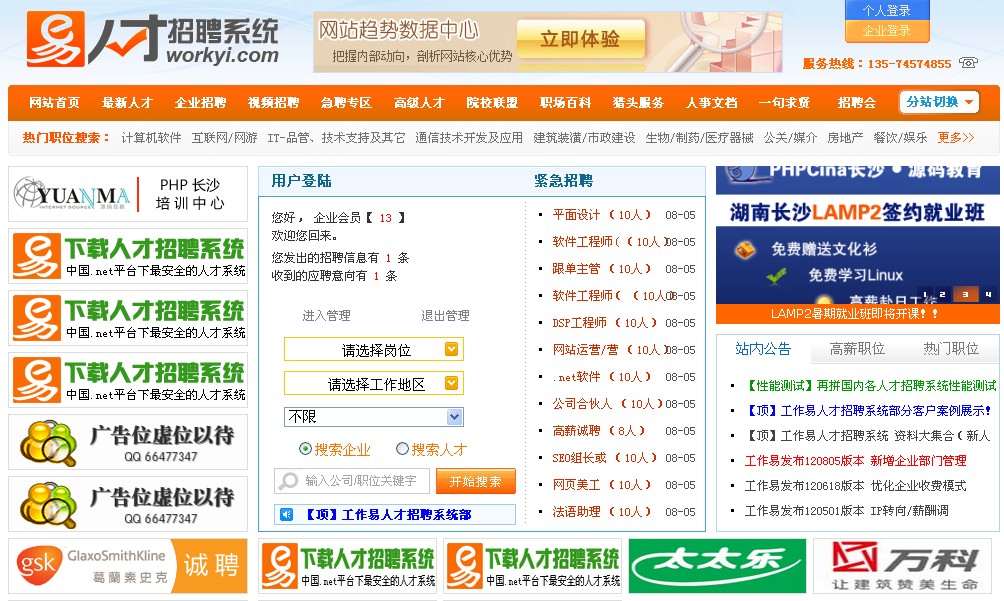Click hot search term 计算机软件
1004x601 pixels.
click(x=151, y=138)
